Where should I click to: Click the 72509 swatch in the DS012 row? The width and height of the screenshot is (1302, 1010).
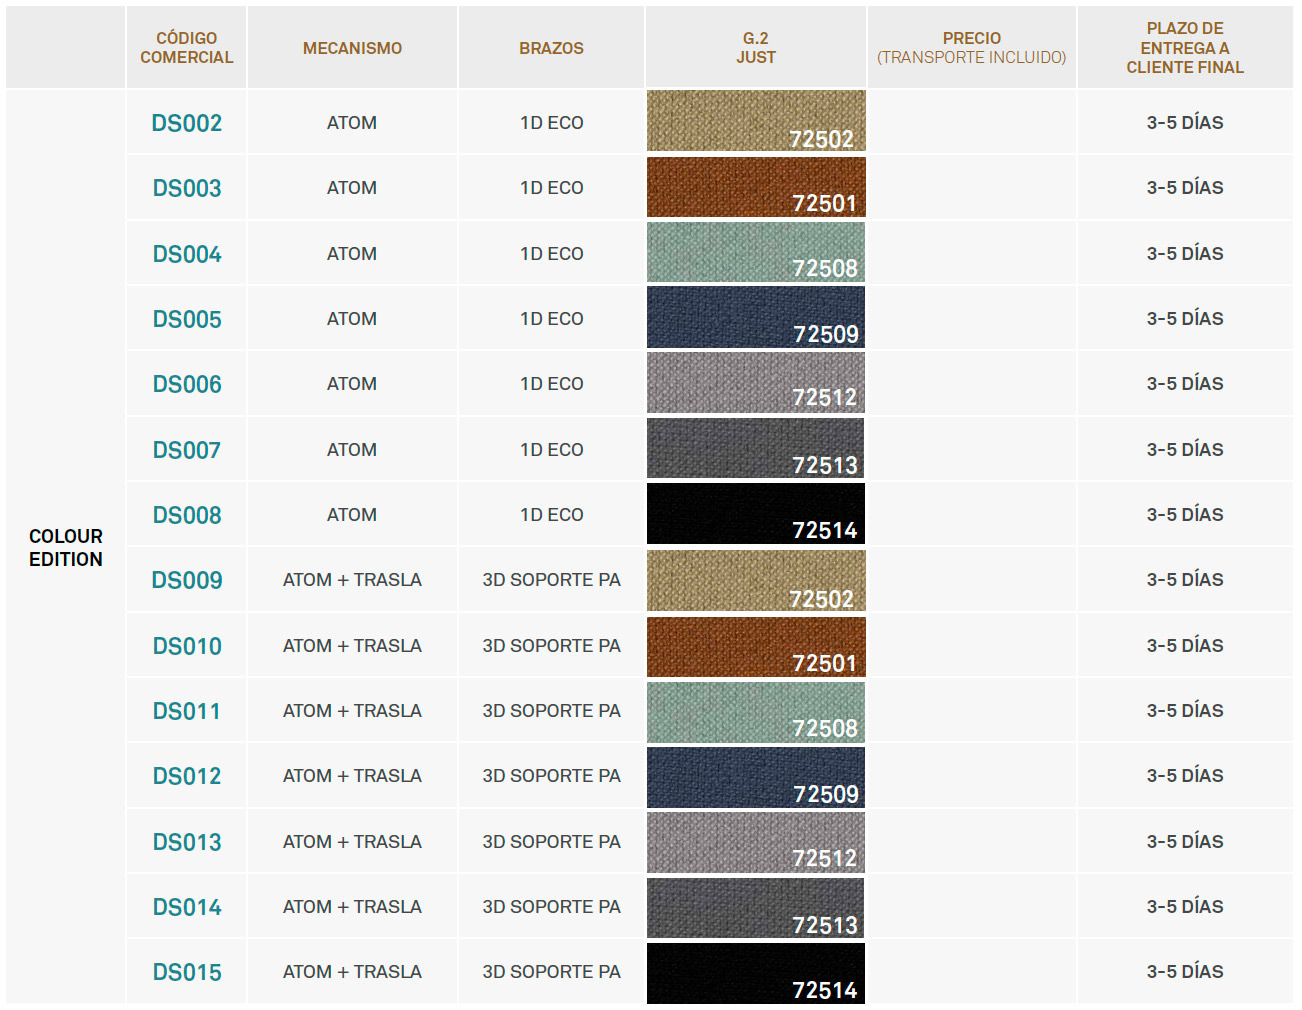[x=756, y=777]
